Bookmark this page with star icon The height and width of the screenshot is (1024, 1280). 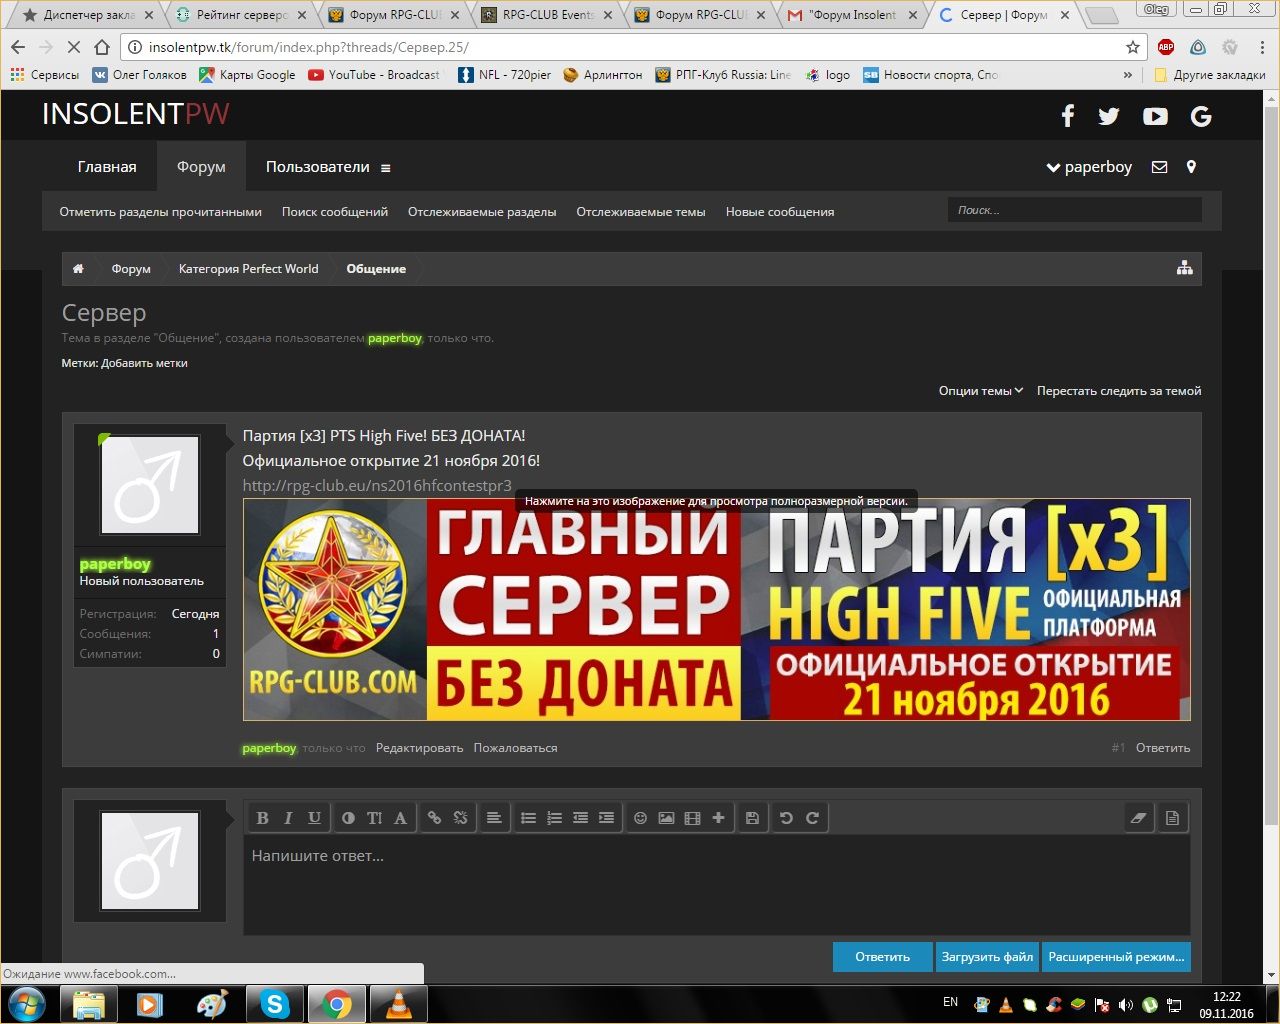tap(1133, 47)
